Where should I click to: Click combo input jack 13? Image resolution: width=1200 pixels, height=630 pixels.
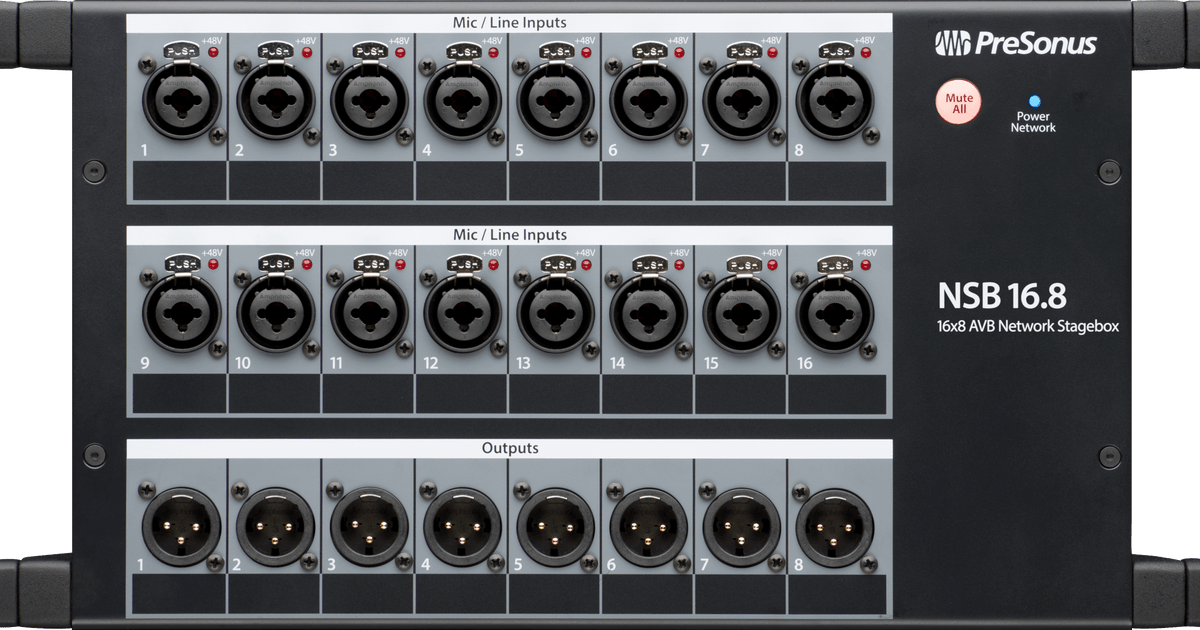coord(555,313)
